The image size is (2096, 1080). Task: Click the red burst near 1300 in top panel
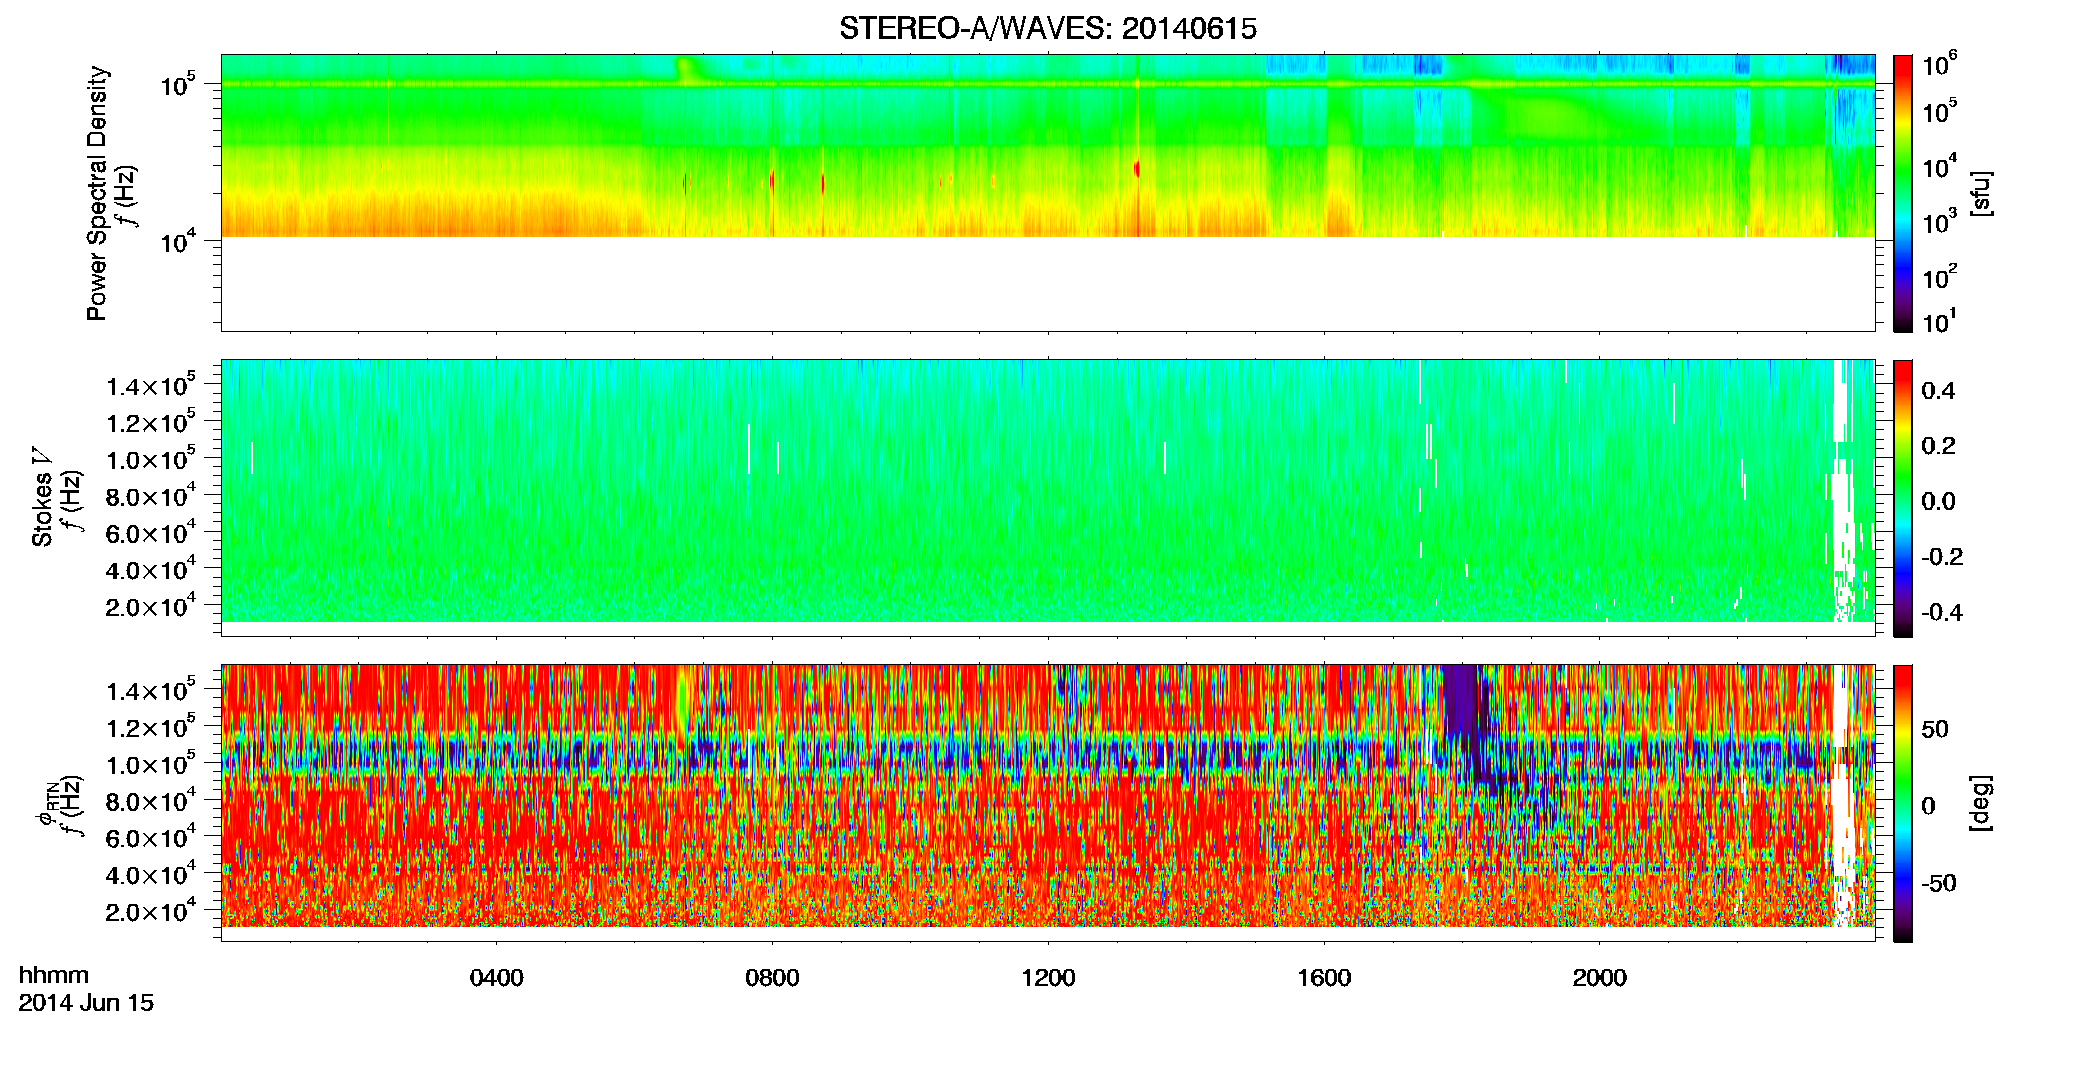pyautogui.click(x=1137, y=168)
